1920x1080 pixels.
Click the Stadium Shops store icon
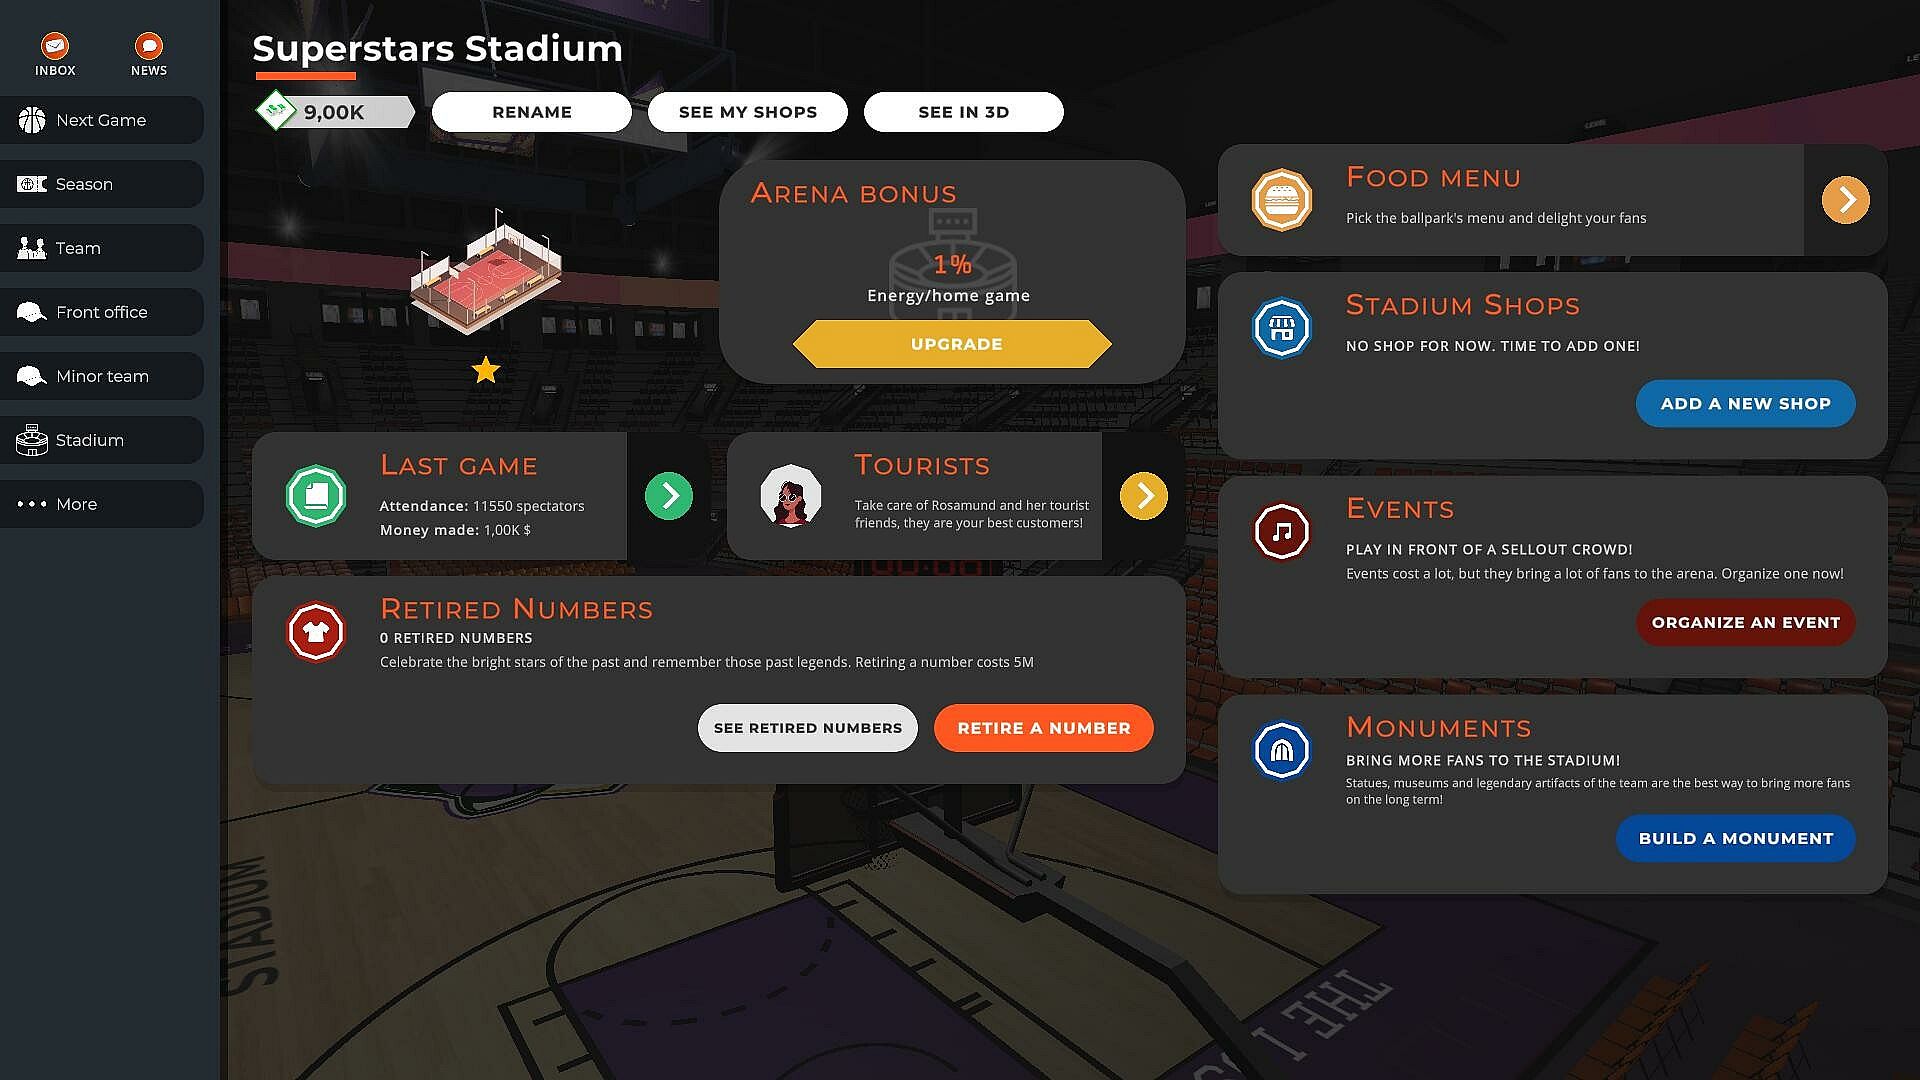[x=1281, y=327]
